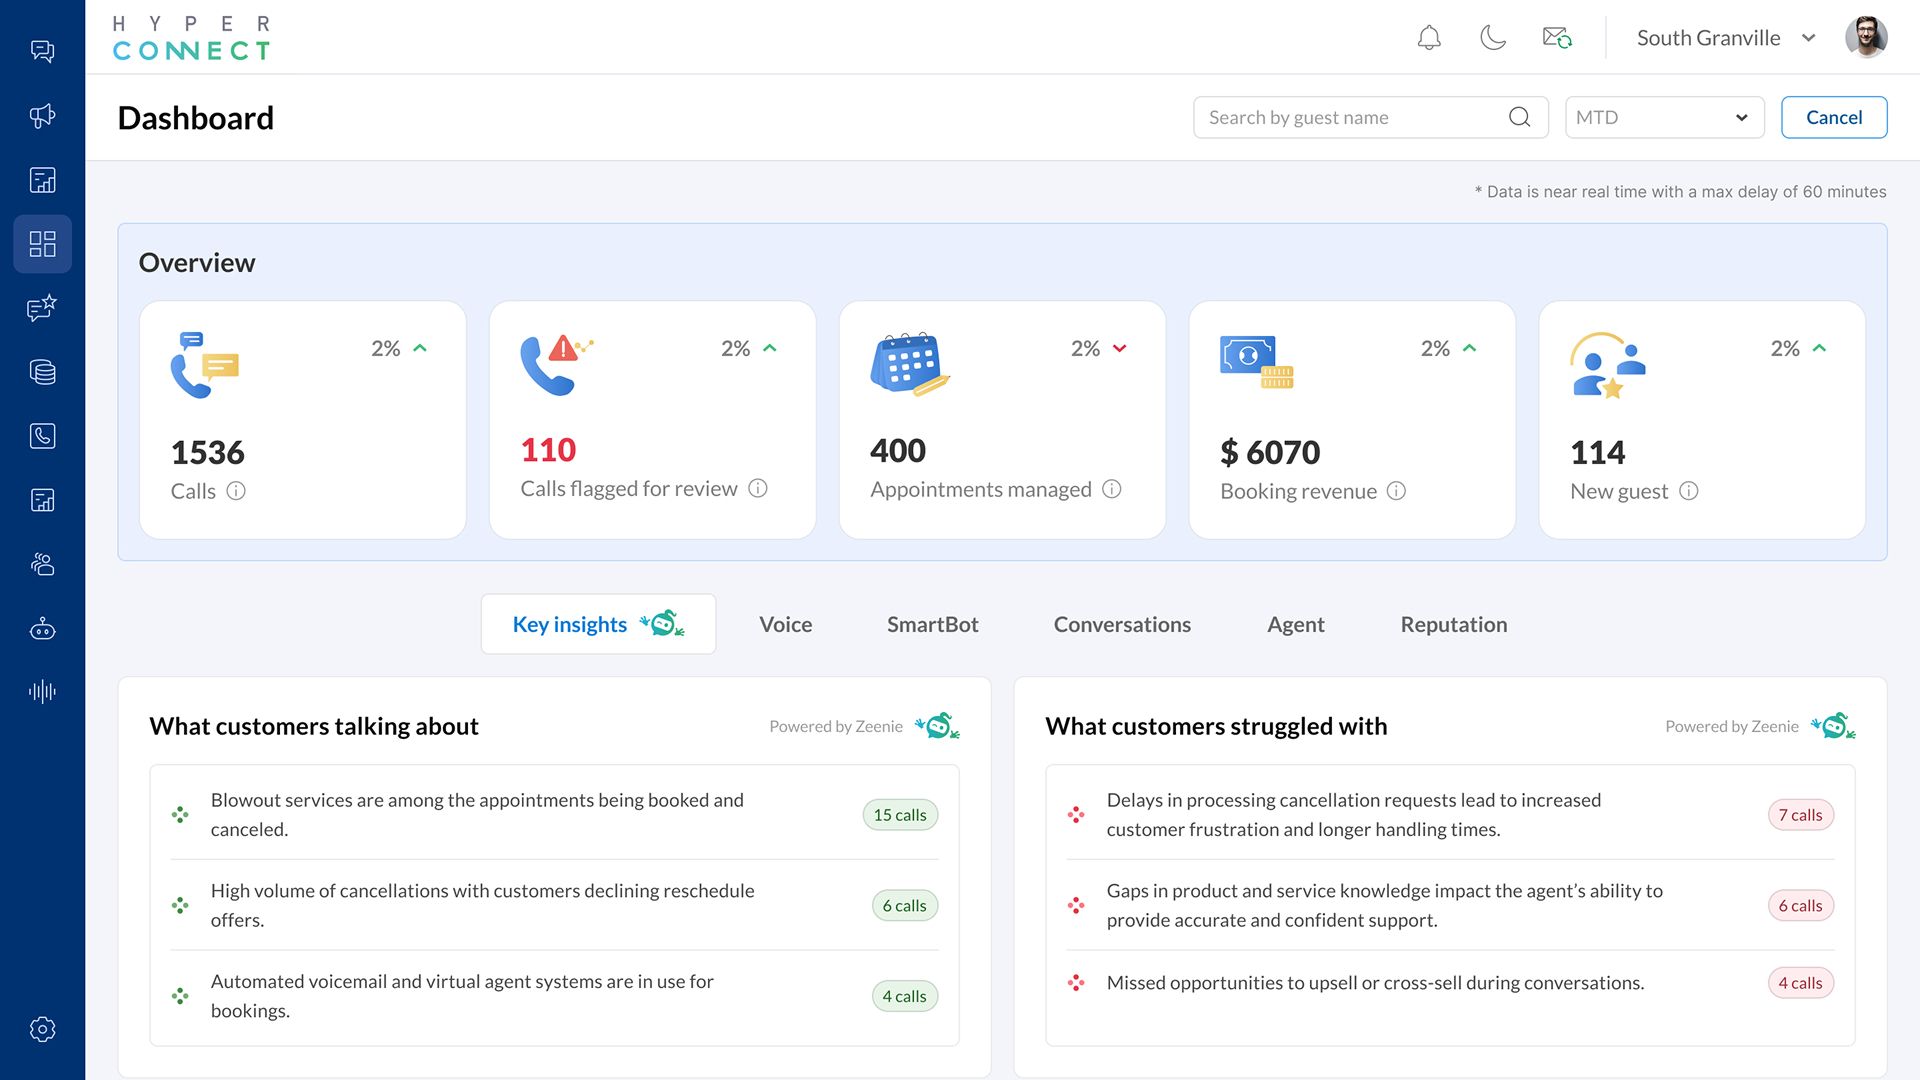Image resolution: width=1920 pixels, height=1080 pixels.
Task: Open user profile avatar
Action: pos(1865,38)
